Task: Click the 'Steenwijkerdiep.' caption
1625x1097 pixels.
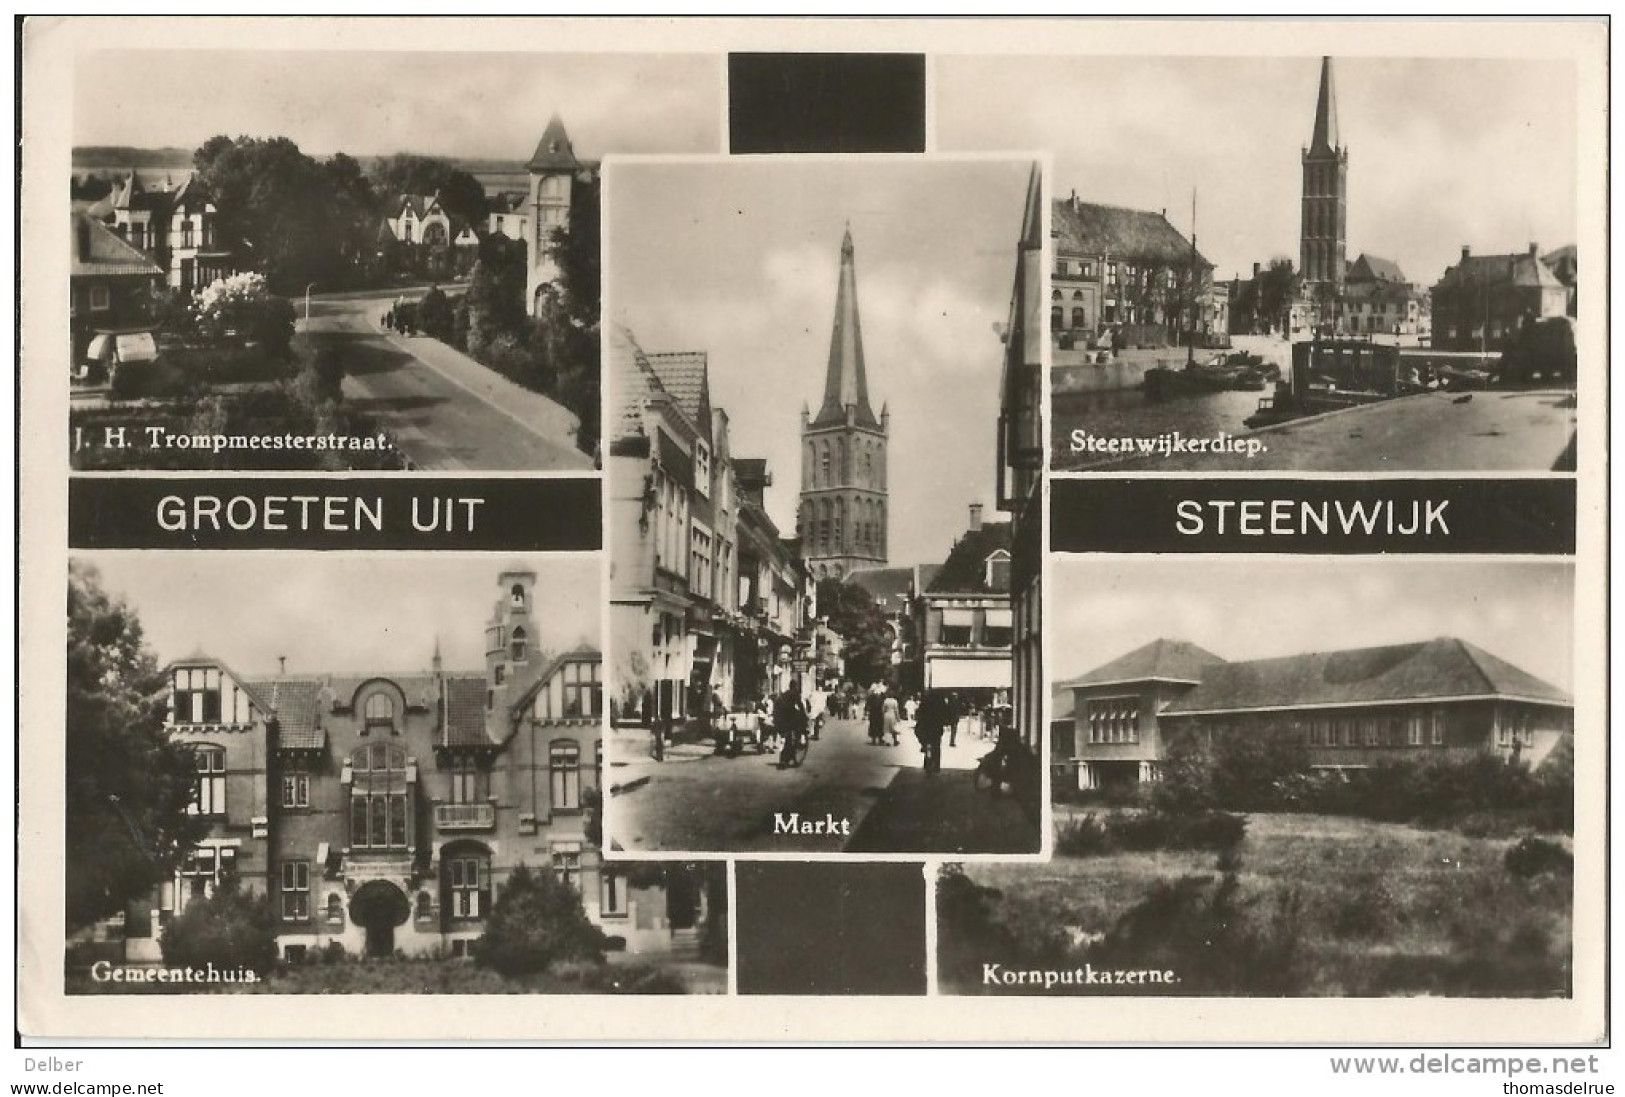Action: [1167, 444]
